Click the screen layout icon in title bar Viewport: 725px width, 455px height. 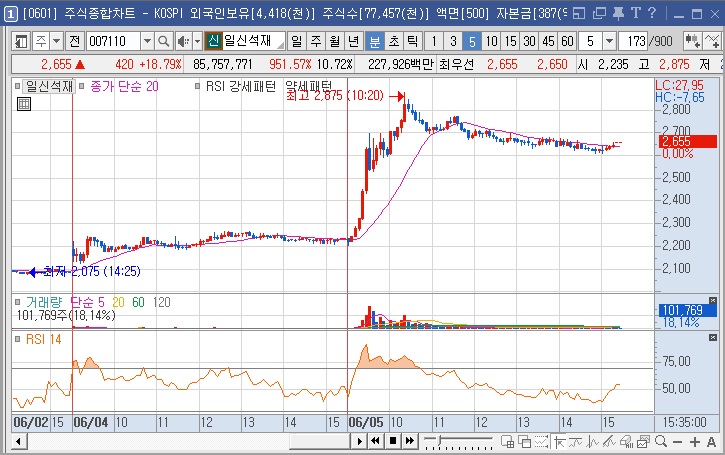pyautogui.click(x=579, y=13)
